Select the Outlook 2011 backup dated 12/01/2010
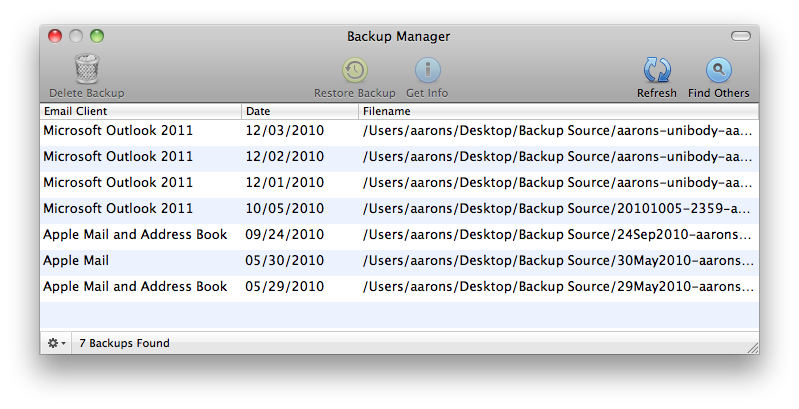 click(400, 183)
